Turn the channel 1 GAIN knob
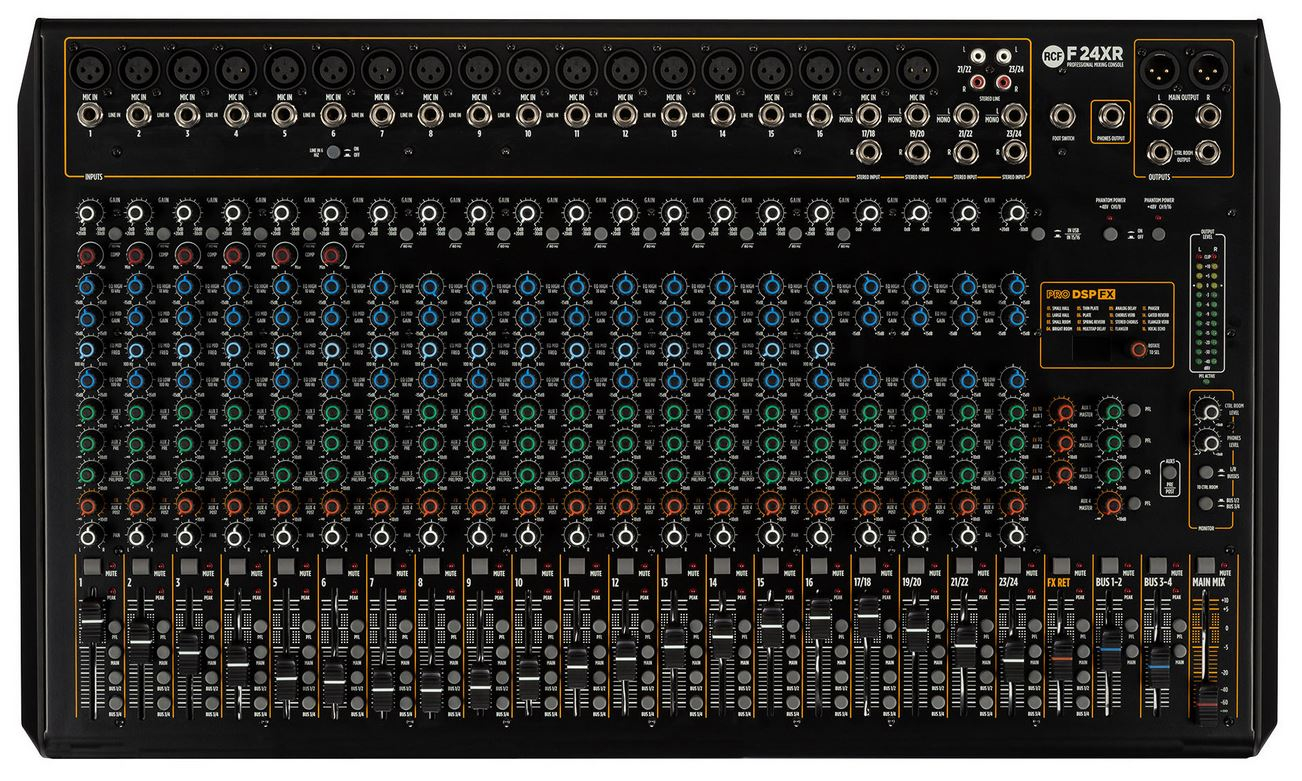 [x=88, y=214]
